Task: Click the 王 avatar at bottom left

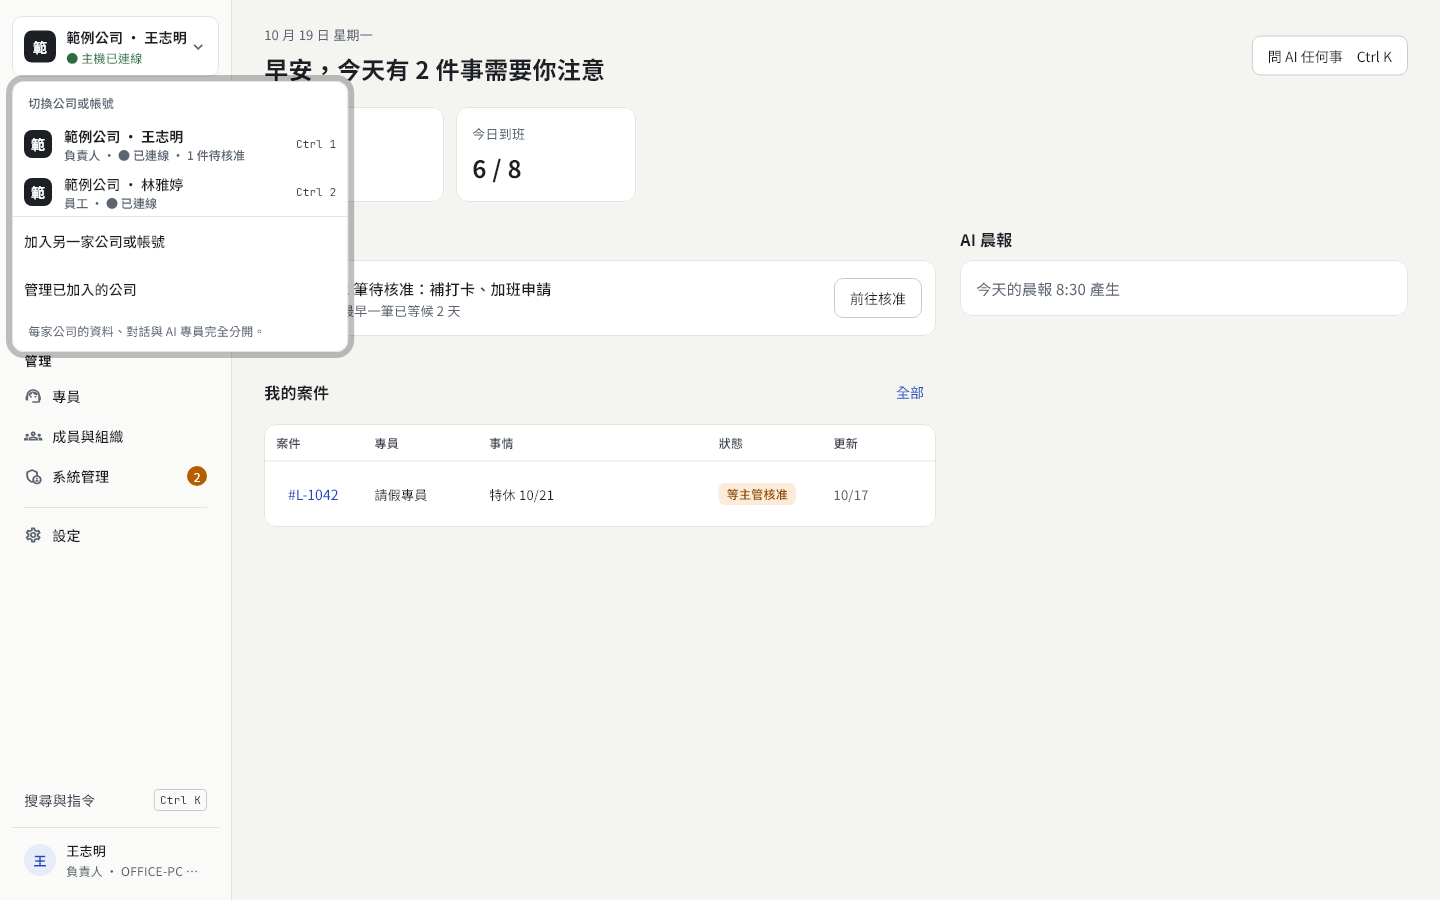Action: 40,861
